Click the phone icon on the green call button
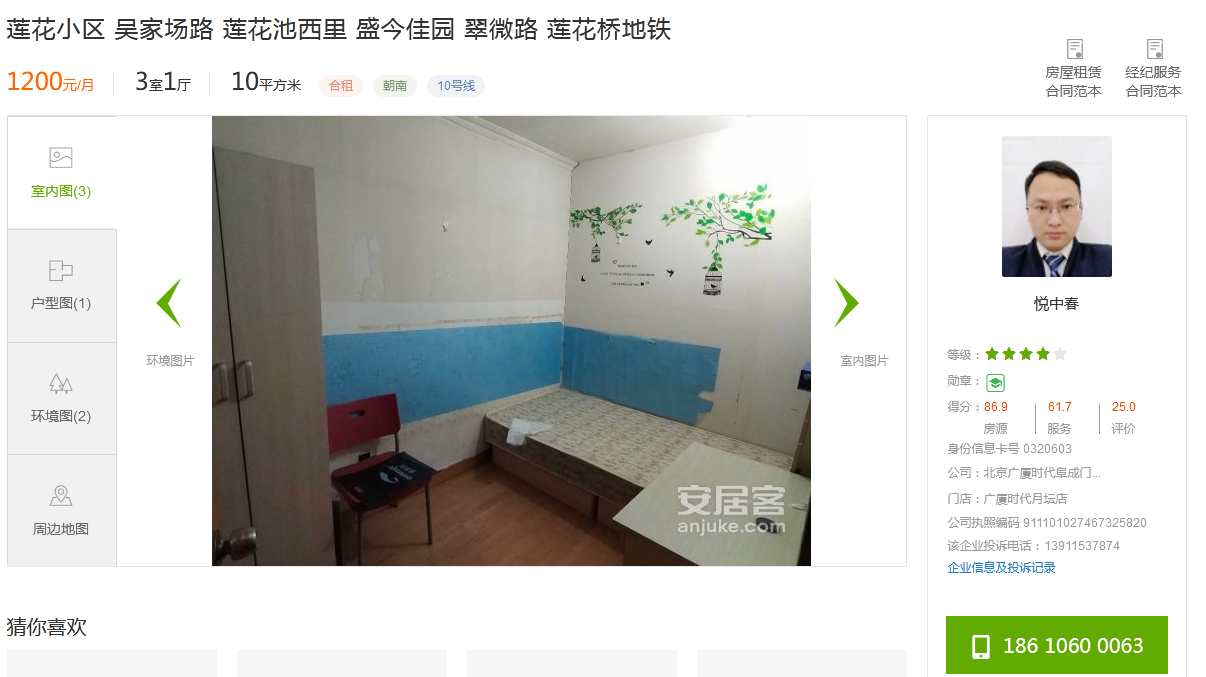Screen dimensions: 1206x677 click(982, 646)
